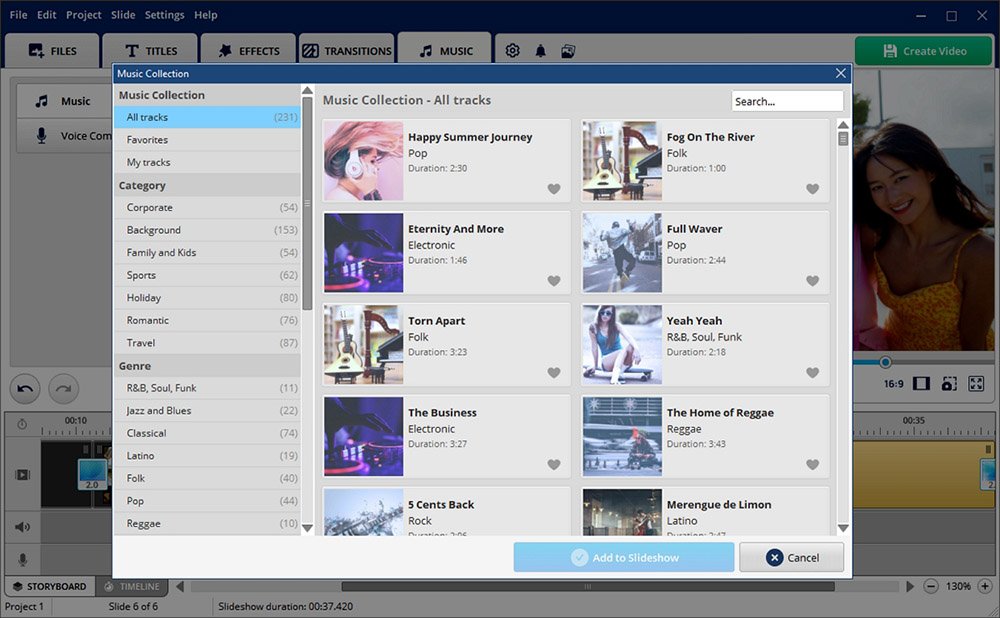Click Add to Slideshow button
This screenshot has height=618, width=1000.
click(x=624, y=557)
